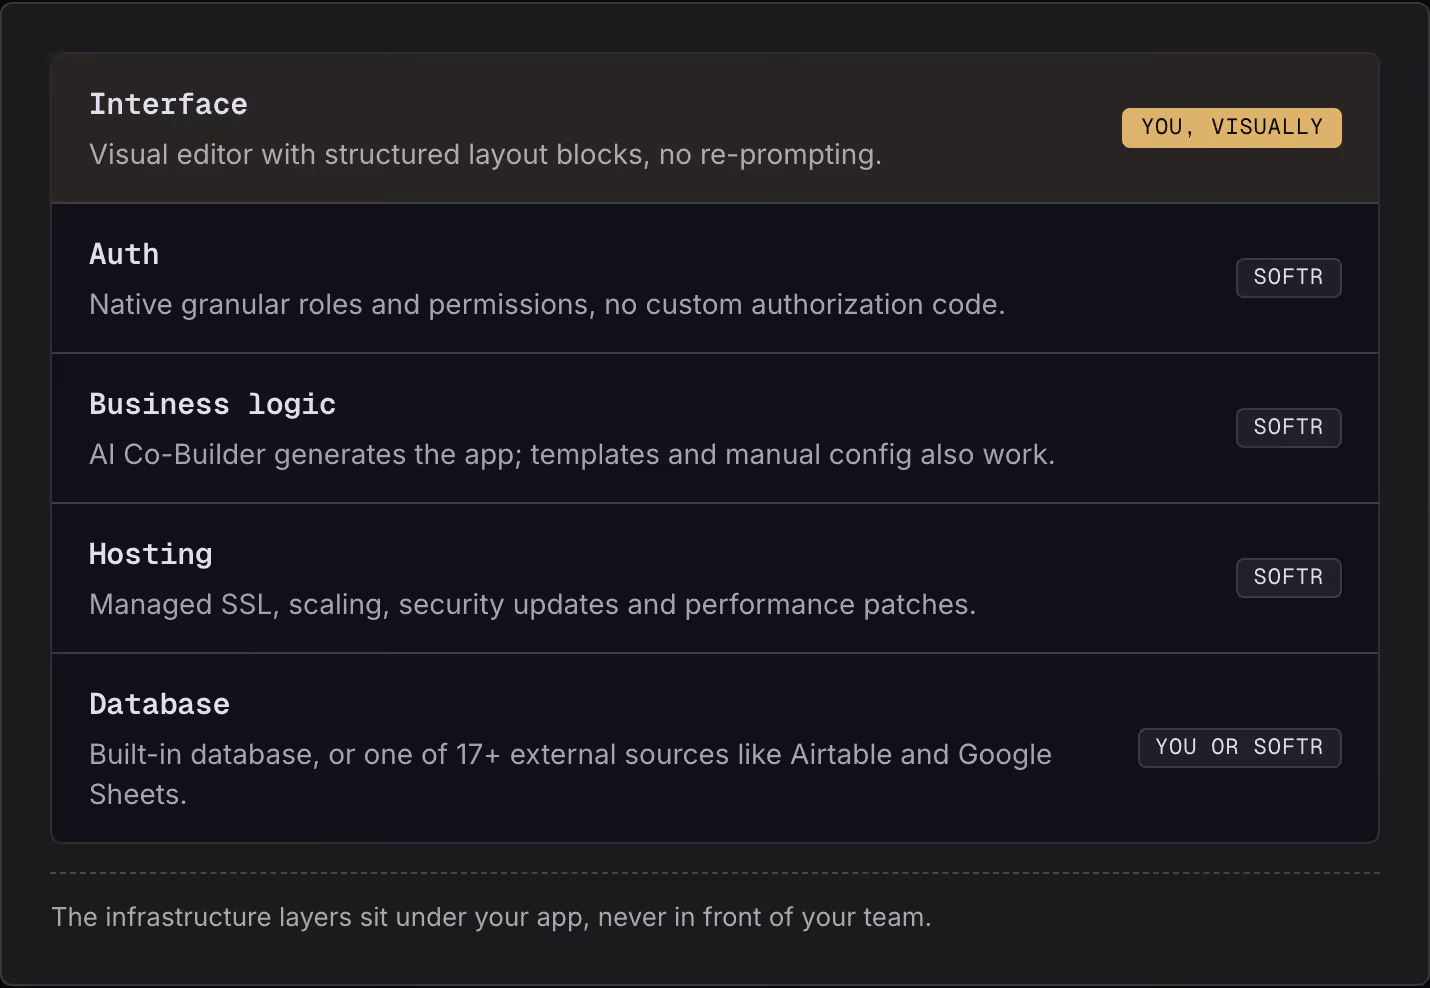This screenshot has height=988, width=1430.
Task: Click 'The infrastructure layers sit under your app' caption
Action: (491, 917)
